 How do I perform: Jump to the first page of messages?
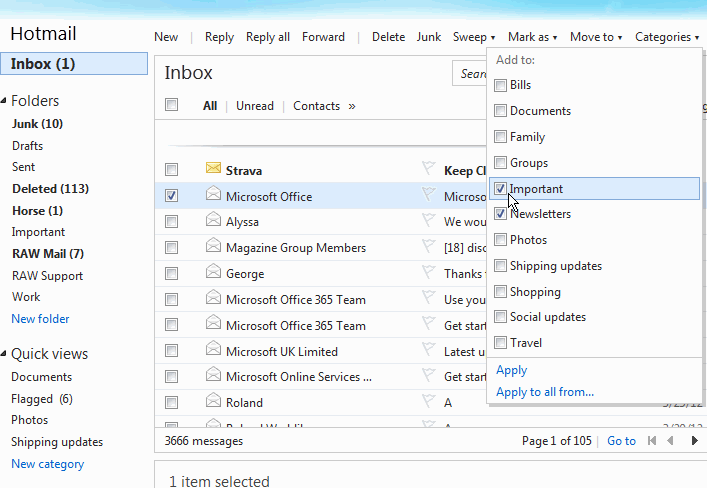[652, 441]
